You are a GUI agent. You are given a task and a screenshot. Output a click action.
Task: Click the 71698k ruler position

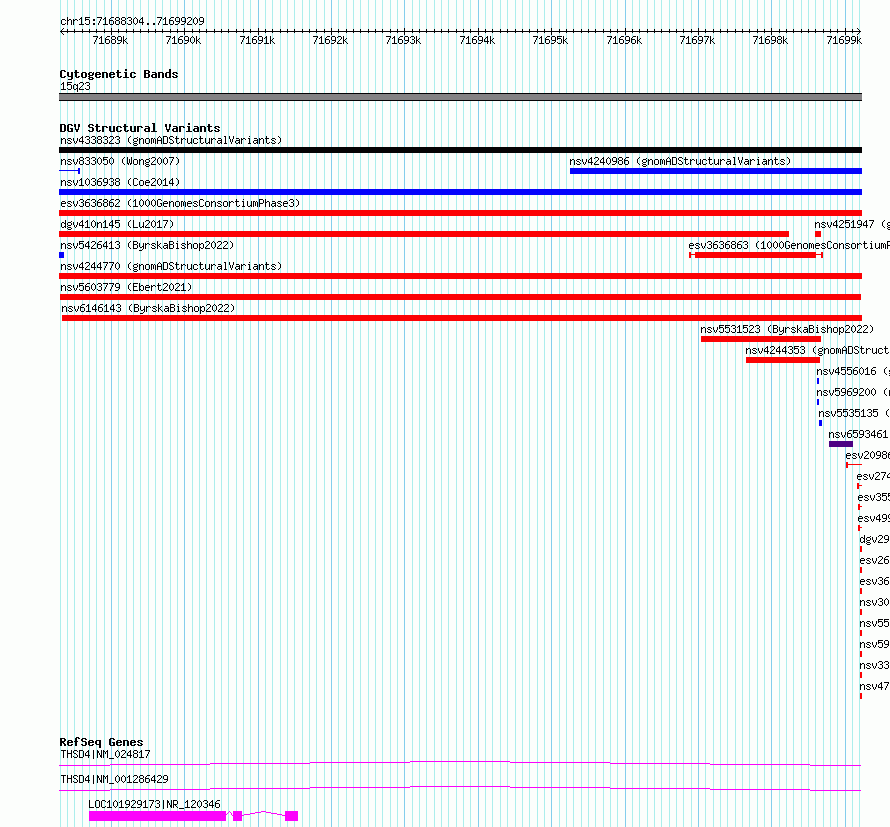pos(770,40)
